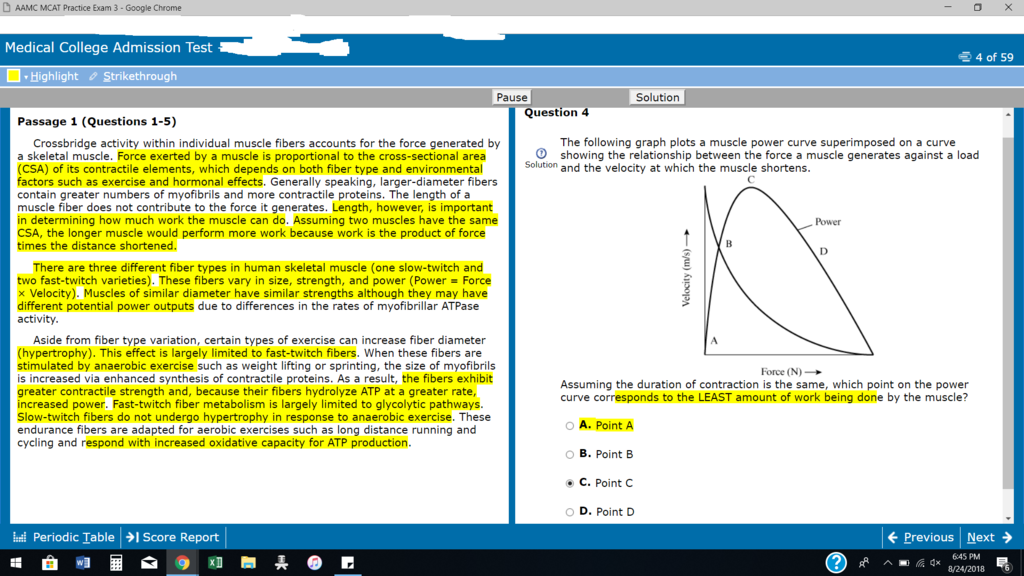Open the Mail app from the taskbar
This screenshot has width=1024, height=576.
(x=150, y=563)
